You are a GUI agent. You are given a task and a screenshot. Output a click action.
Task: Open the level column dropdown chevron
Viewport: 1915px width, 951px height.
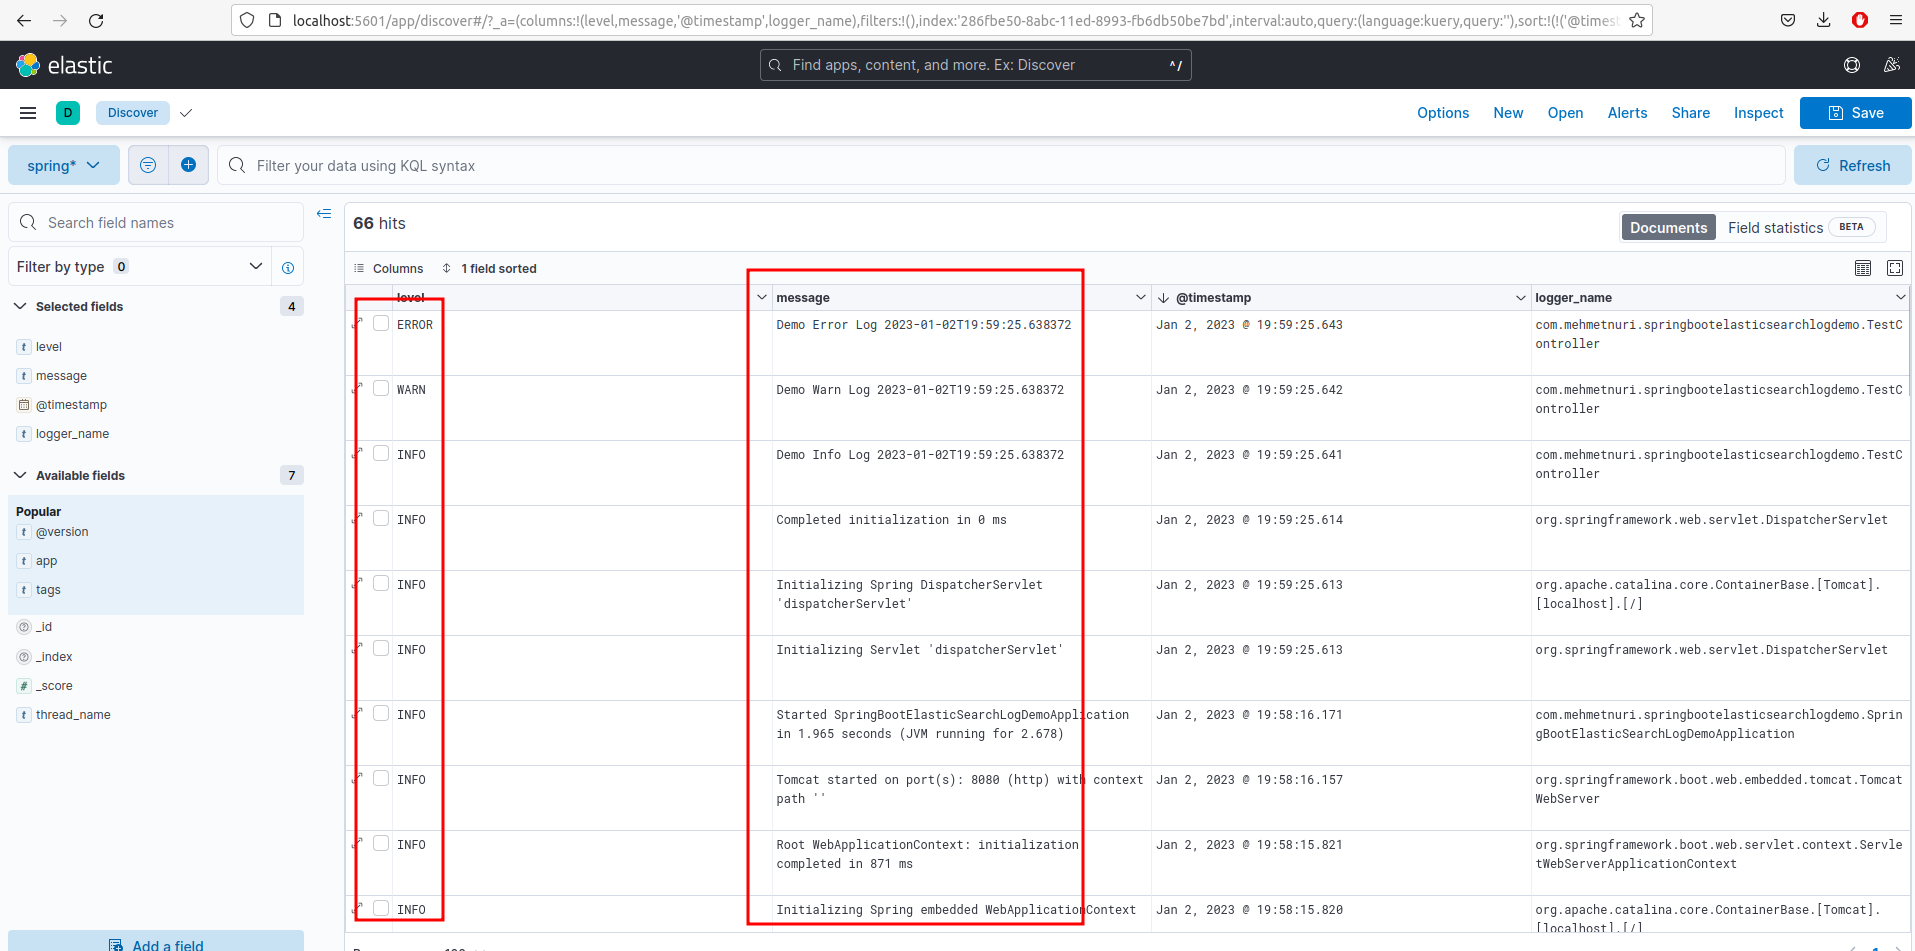tap(761, 298)
